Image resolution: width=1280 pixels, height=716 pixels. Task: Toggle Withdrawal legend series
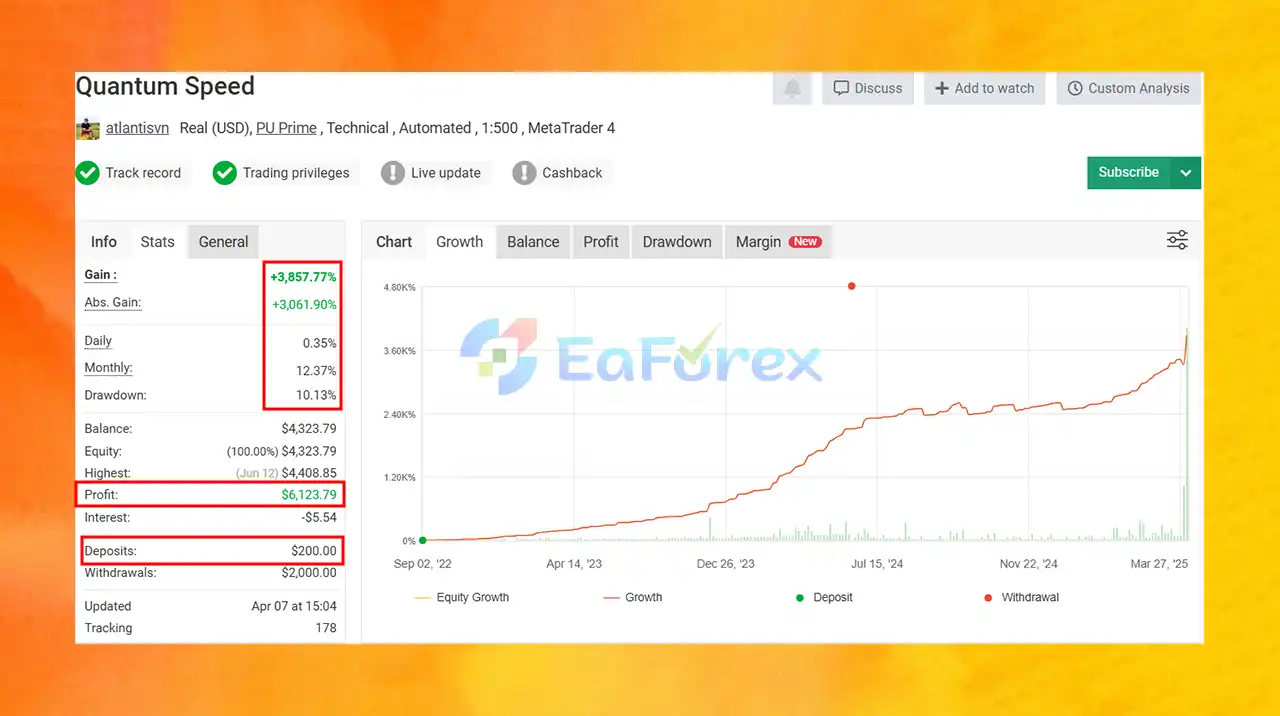(1021, 597)
